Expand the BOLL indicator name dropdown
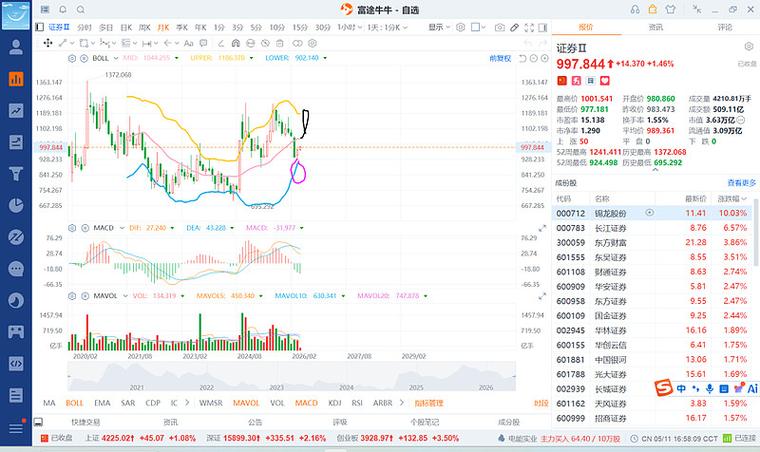Viewport: 760px width, 452px height. [116, 58]
